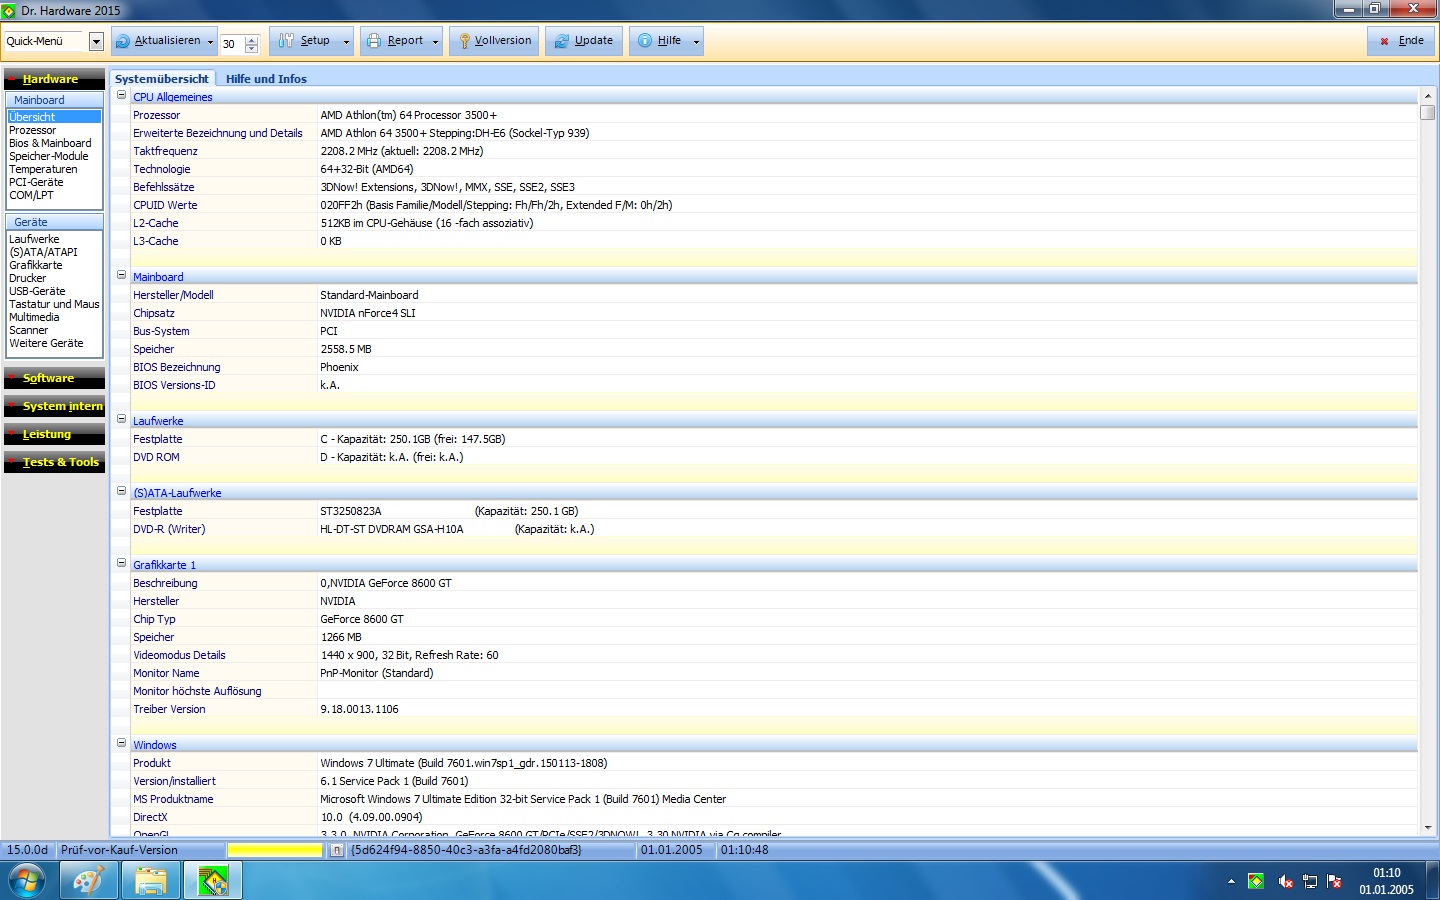The width and height of the screenshot is (1440, 900).
Task: Click the vertical scrollbar down arrow
Action: click(1427, 828)
